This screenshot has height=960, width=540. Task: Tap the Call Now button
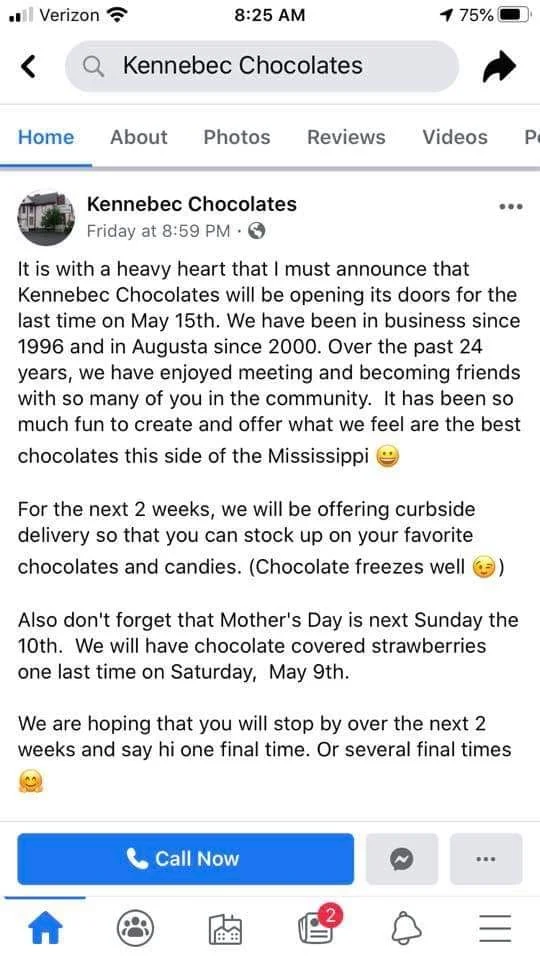click(186, 859)
